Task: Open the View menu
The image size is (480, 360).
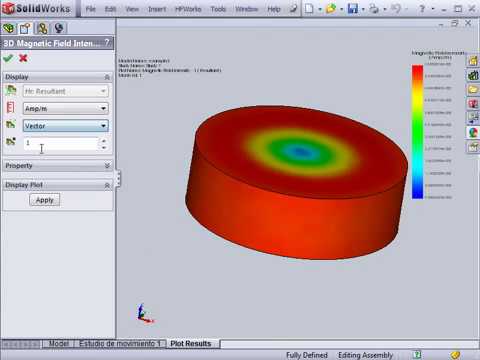Action: tap(132, 9)
